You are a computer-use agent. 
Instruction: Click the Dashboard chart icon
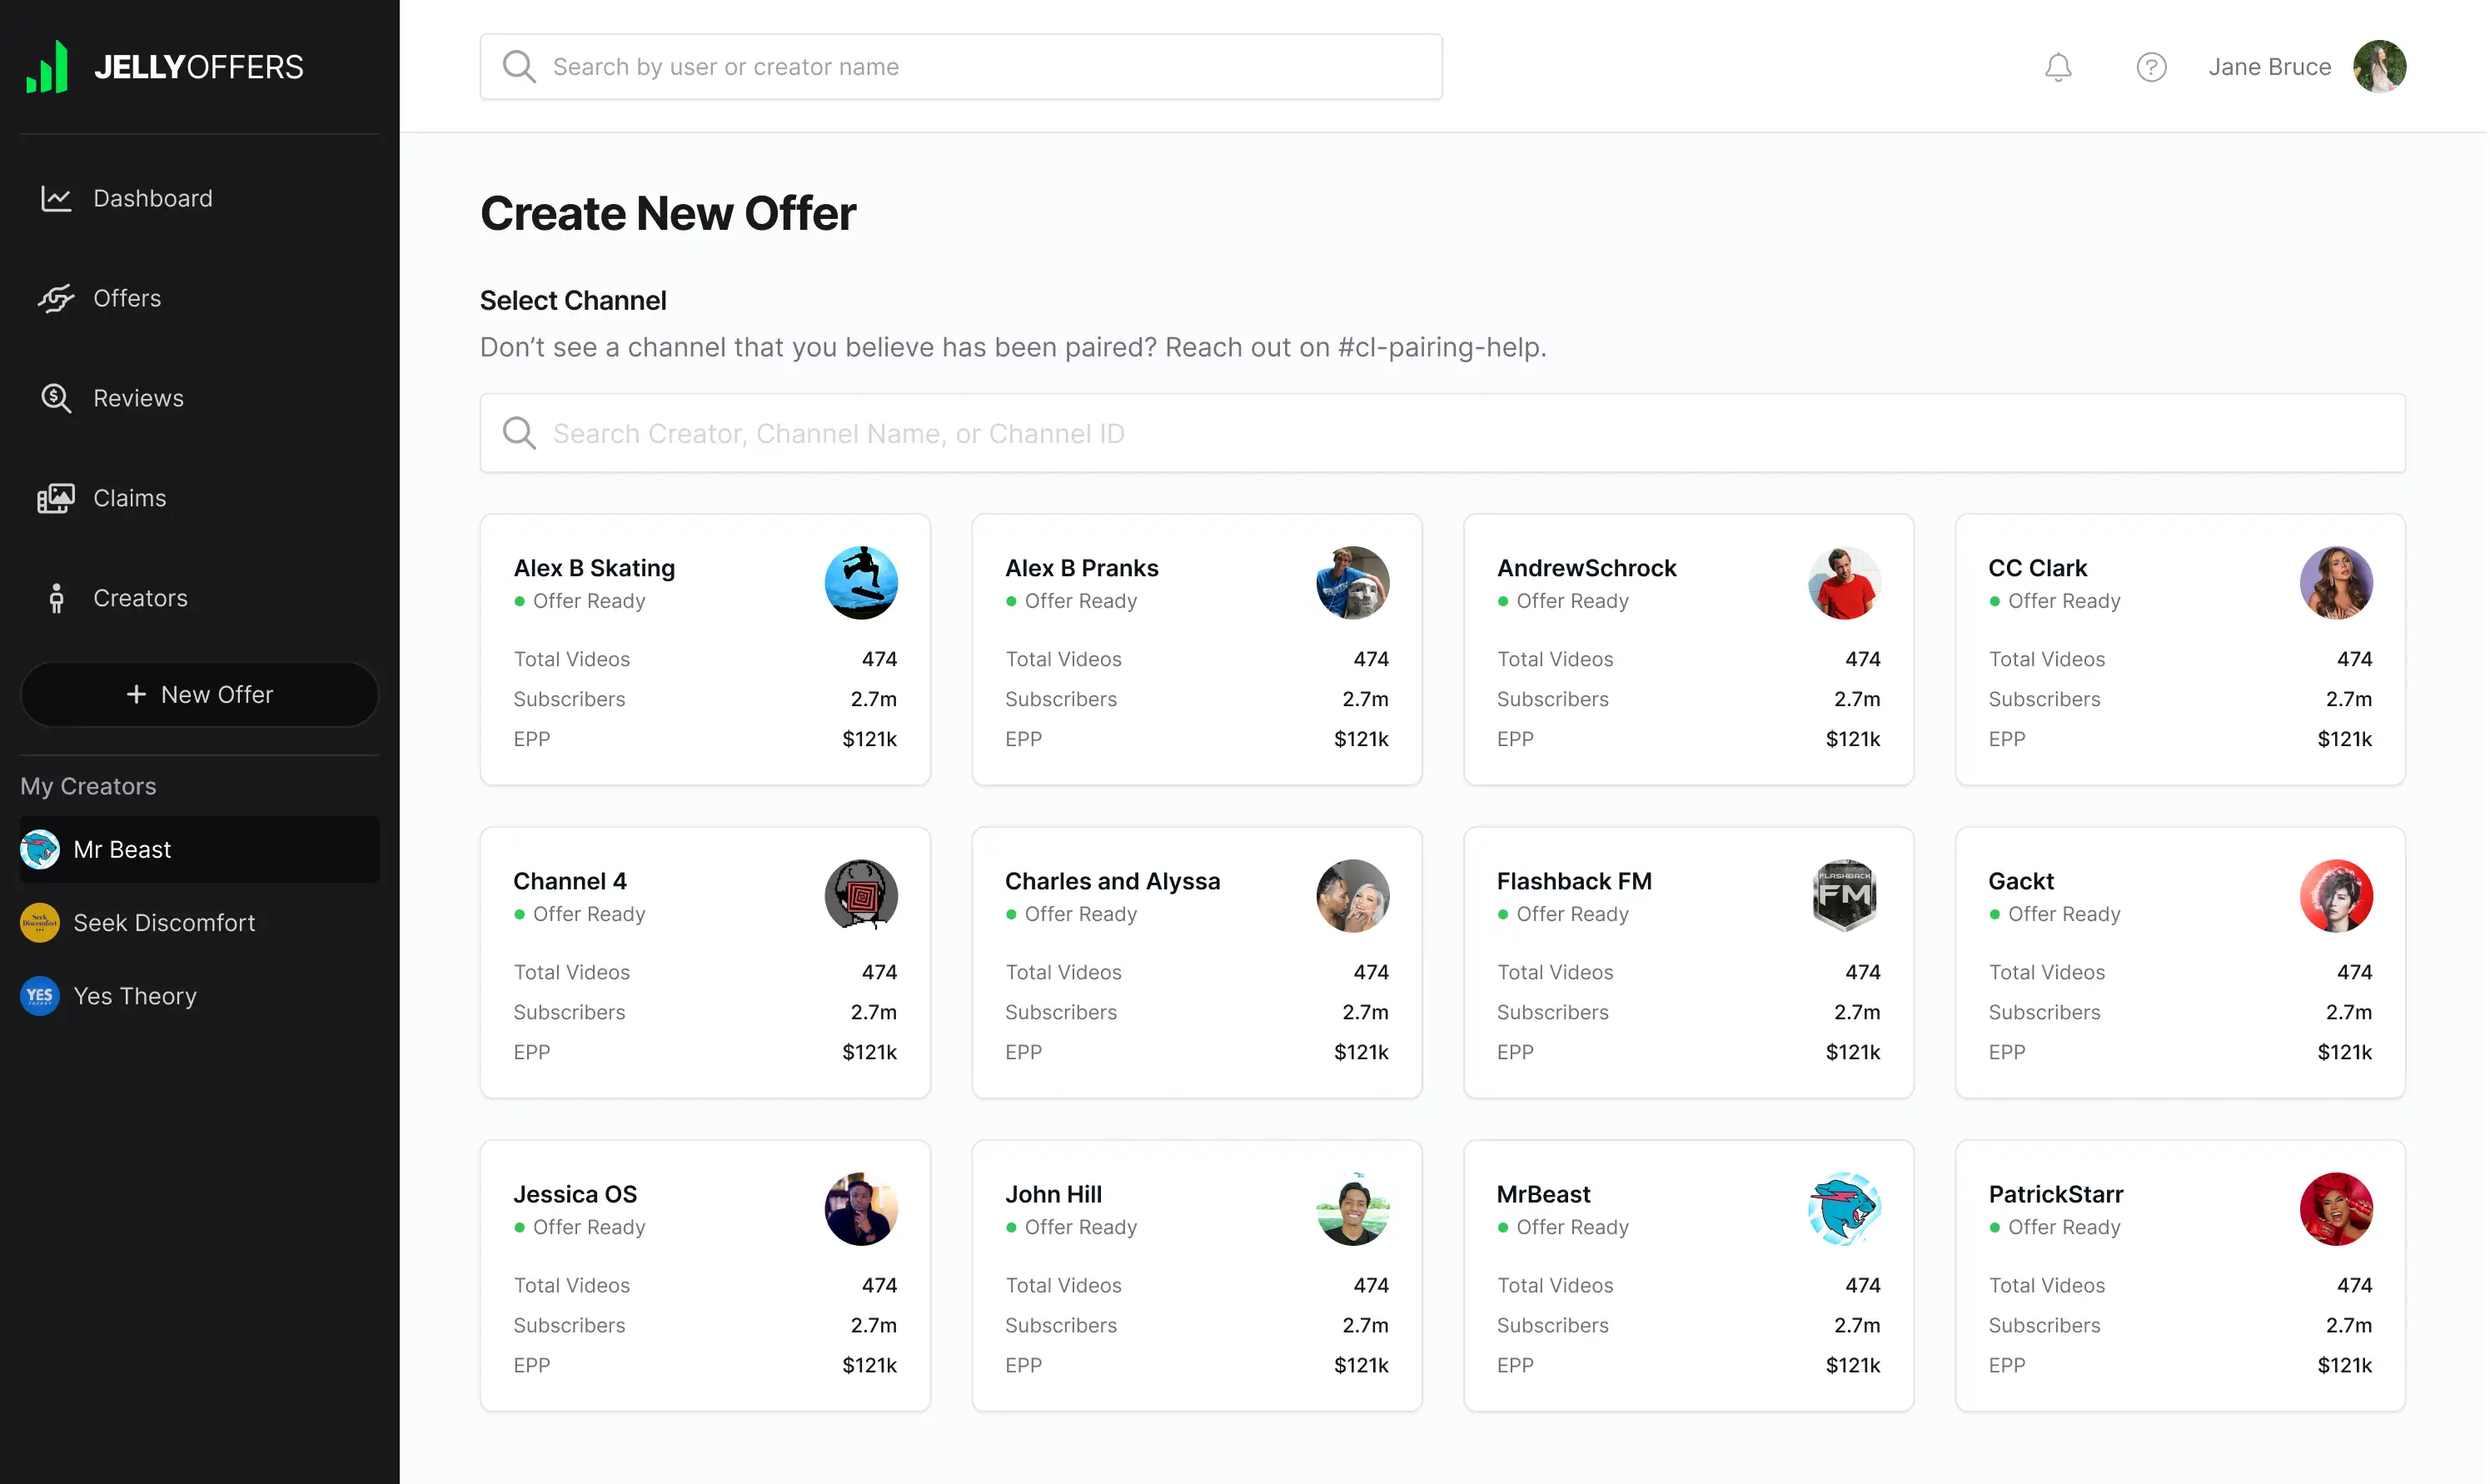[56, 198]
